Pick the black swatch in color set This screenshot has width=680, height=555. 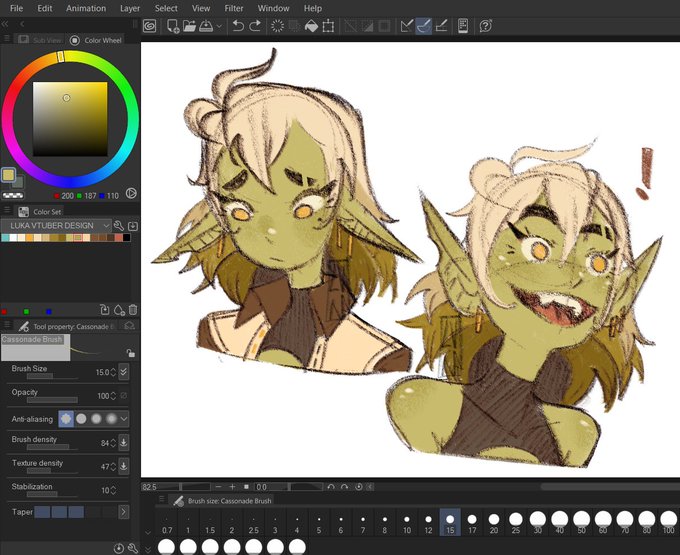point(127,238)
